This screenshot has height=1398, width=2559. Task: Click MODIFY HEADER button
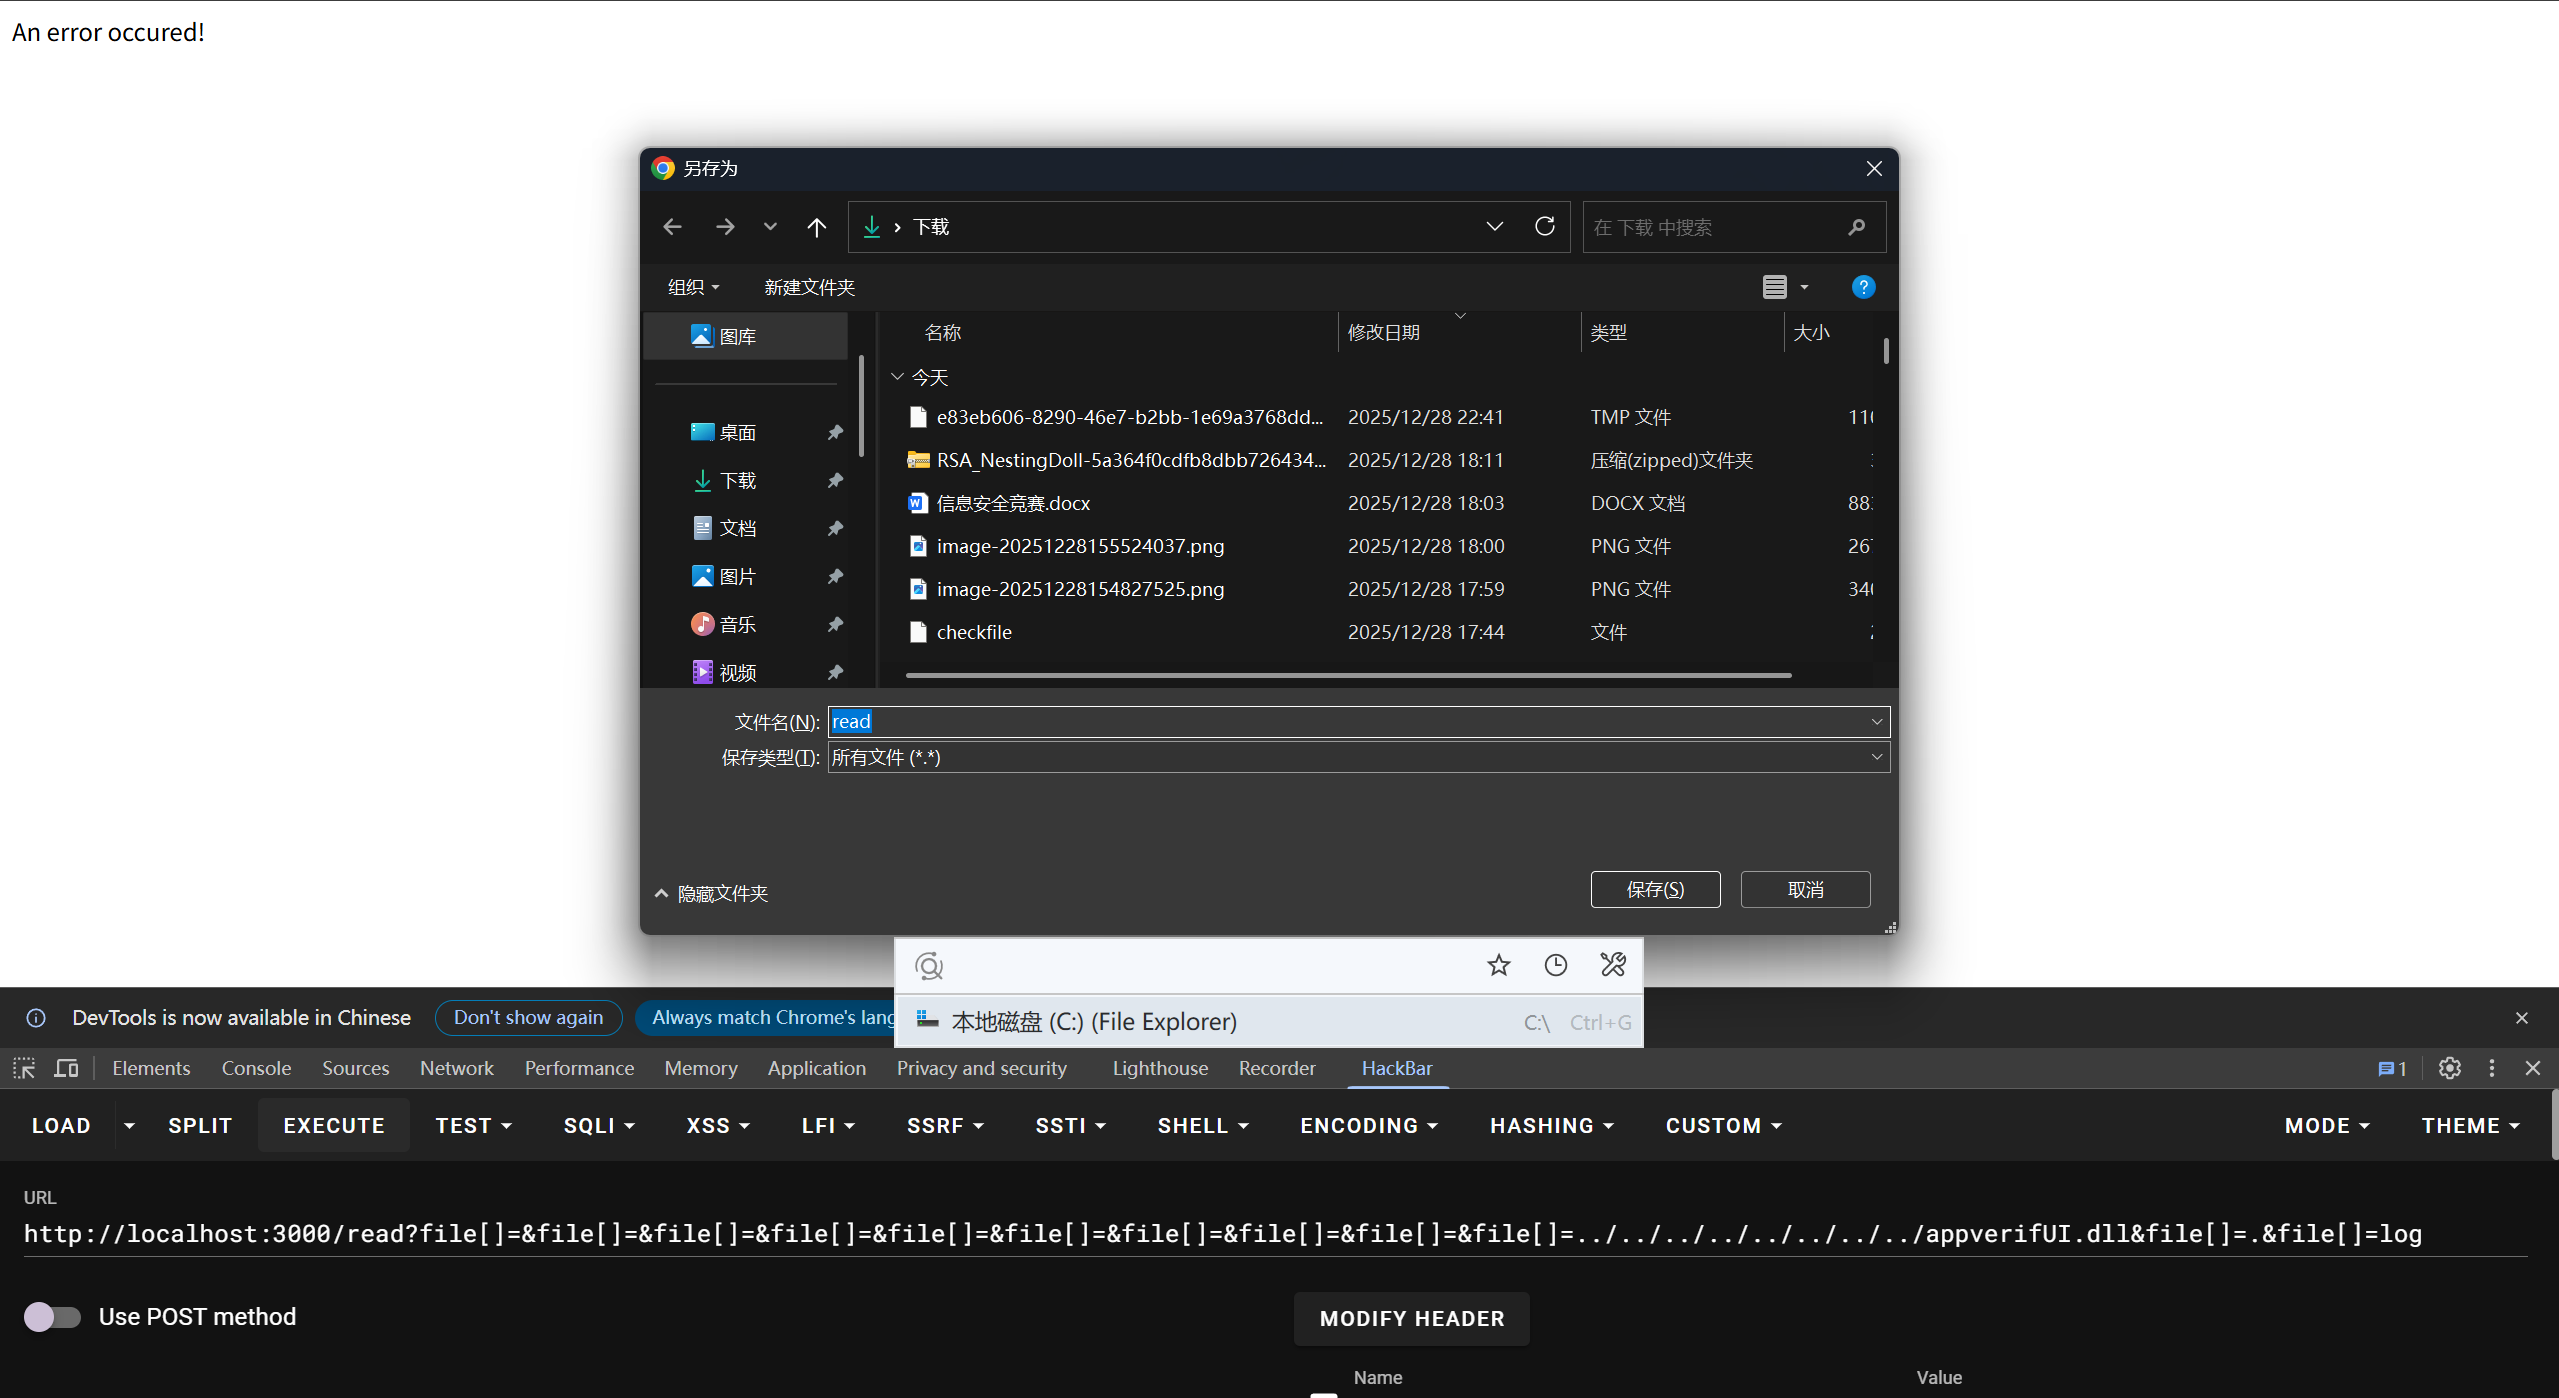pyautogui.click(x=1411, y=1318)
